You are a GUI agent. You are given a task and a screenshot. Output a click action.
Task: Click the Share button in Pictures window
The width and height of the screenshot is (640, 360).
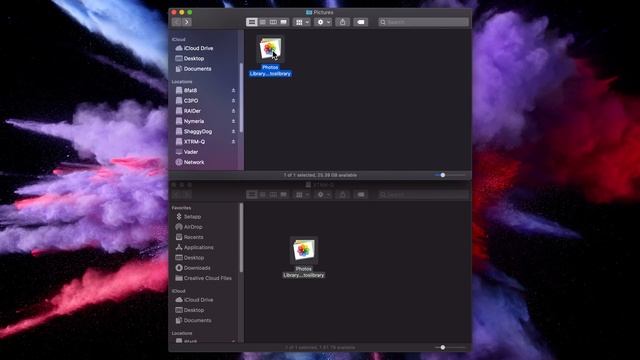click(342, 22)
